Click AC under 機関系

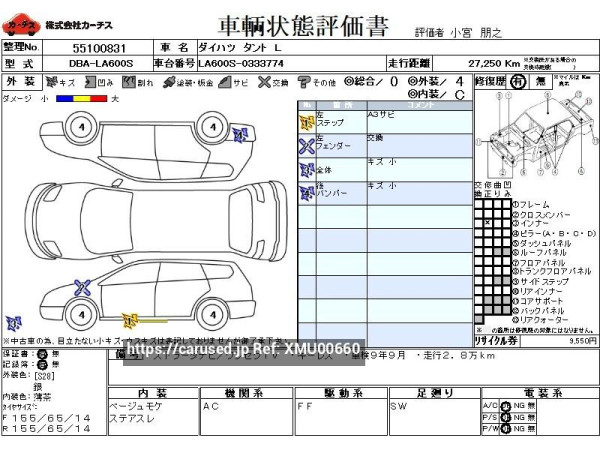(210, 406)
